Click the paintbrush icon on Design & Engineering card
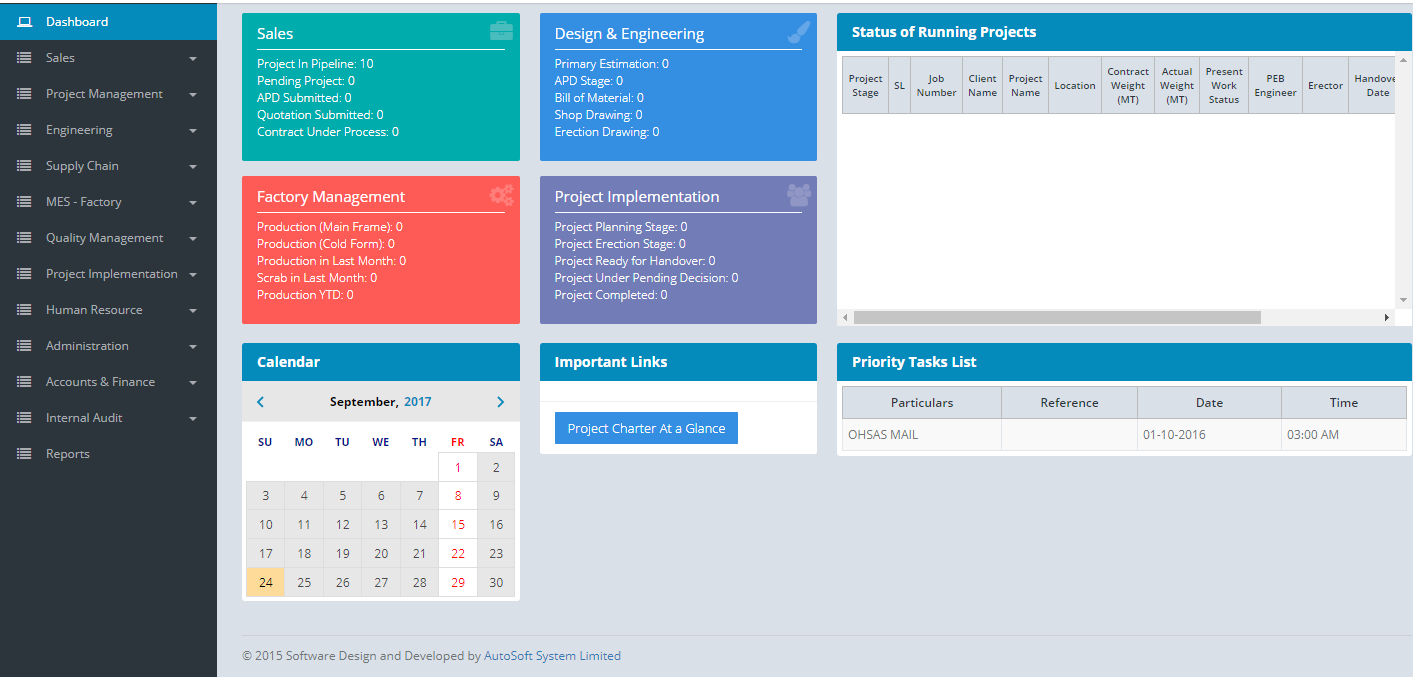The width and height of the screenshot is (1413, 677). 798,32
